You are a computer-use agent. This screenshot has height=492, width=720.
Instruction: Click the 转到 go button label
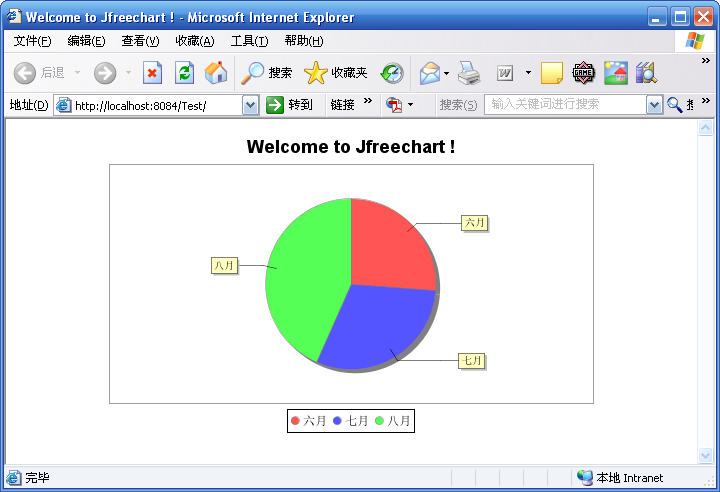pyautogui.click(x=300, y=105)
